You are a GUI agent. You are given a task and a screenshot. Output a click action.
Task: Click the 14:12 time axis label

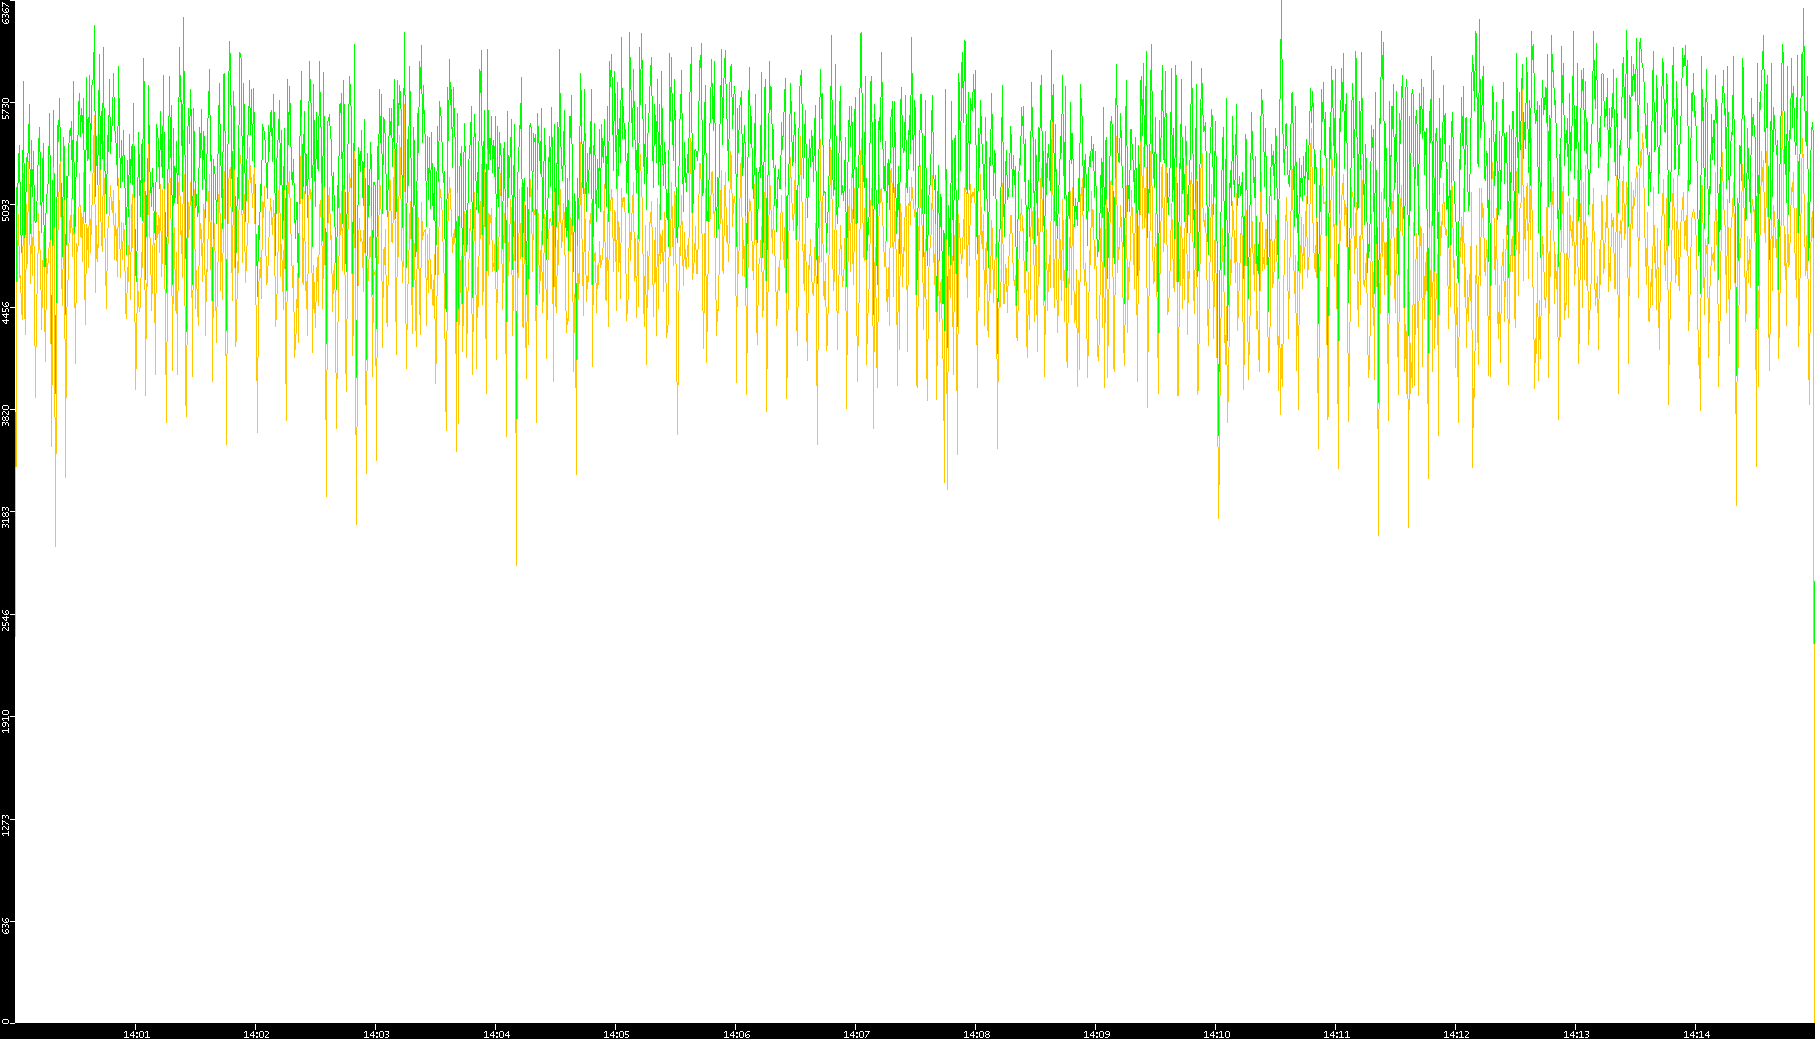(x=1456, y=1034)
